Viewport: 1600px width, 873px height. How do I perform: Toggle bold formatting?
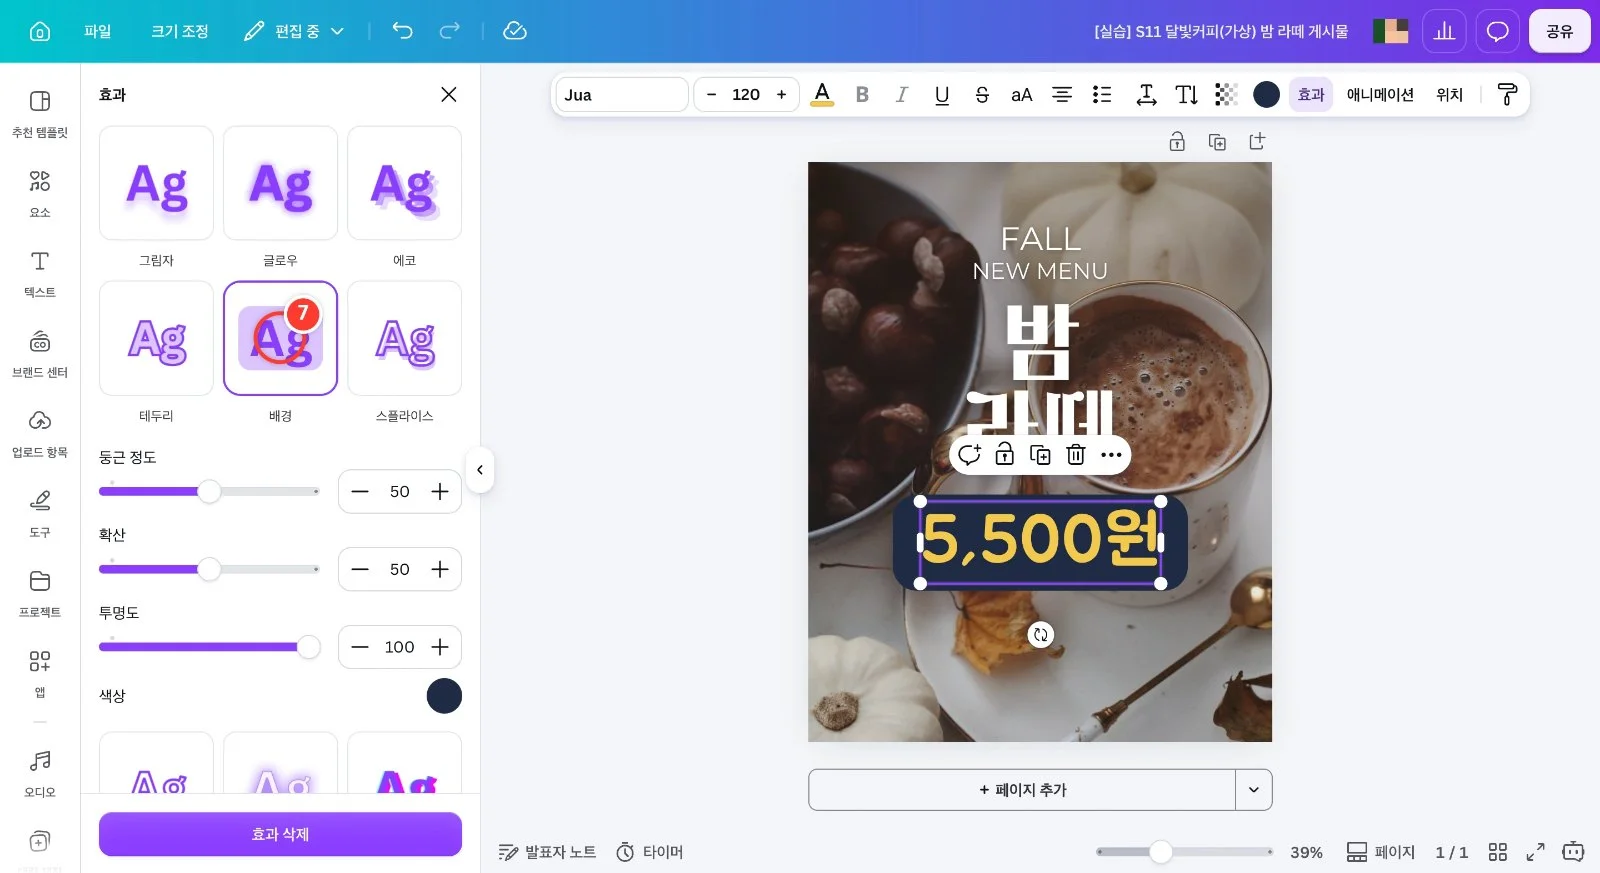pos(862,95)
